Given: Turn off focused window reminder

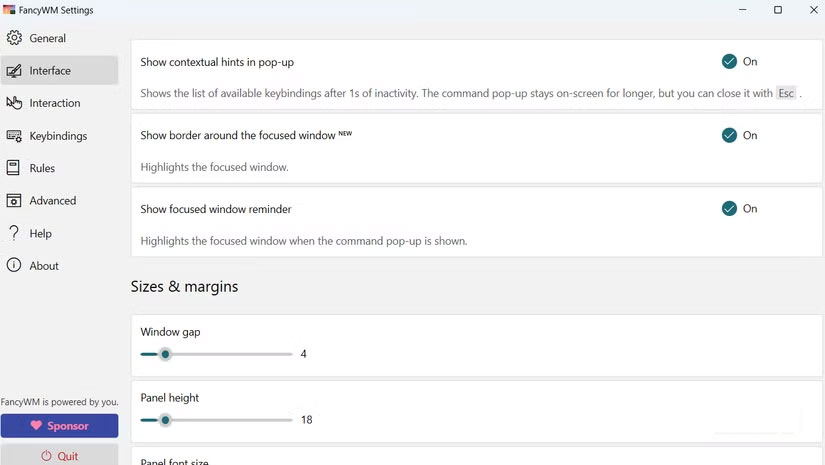Looking at the screenshot, I should click(729, 209).
